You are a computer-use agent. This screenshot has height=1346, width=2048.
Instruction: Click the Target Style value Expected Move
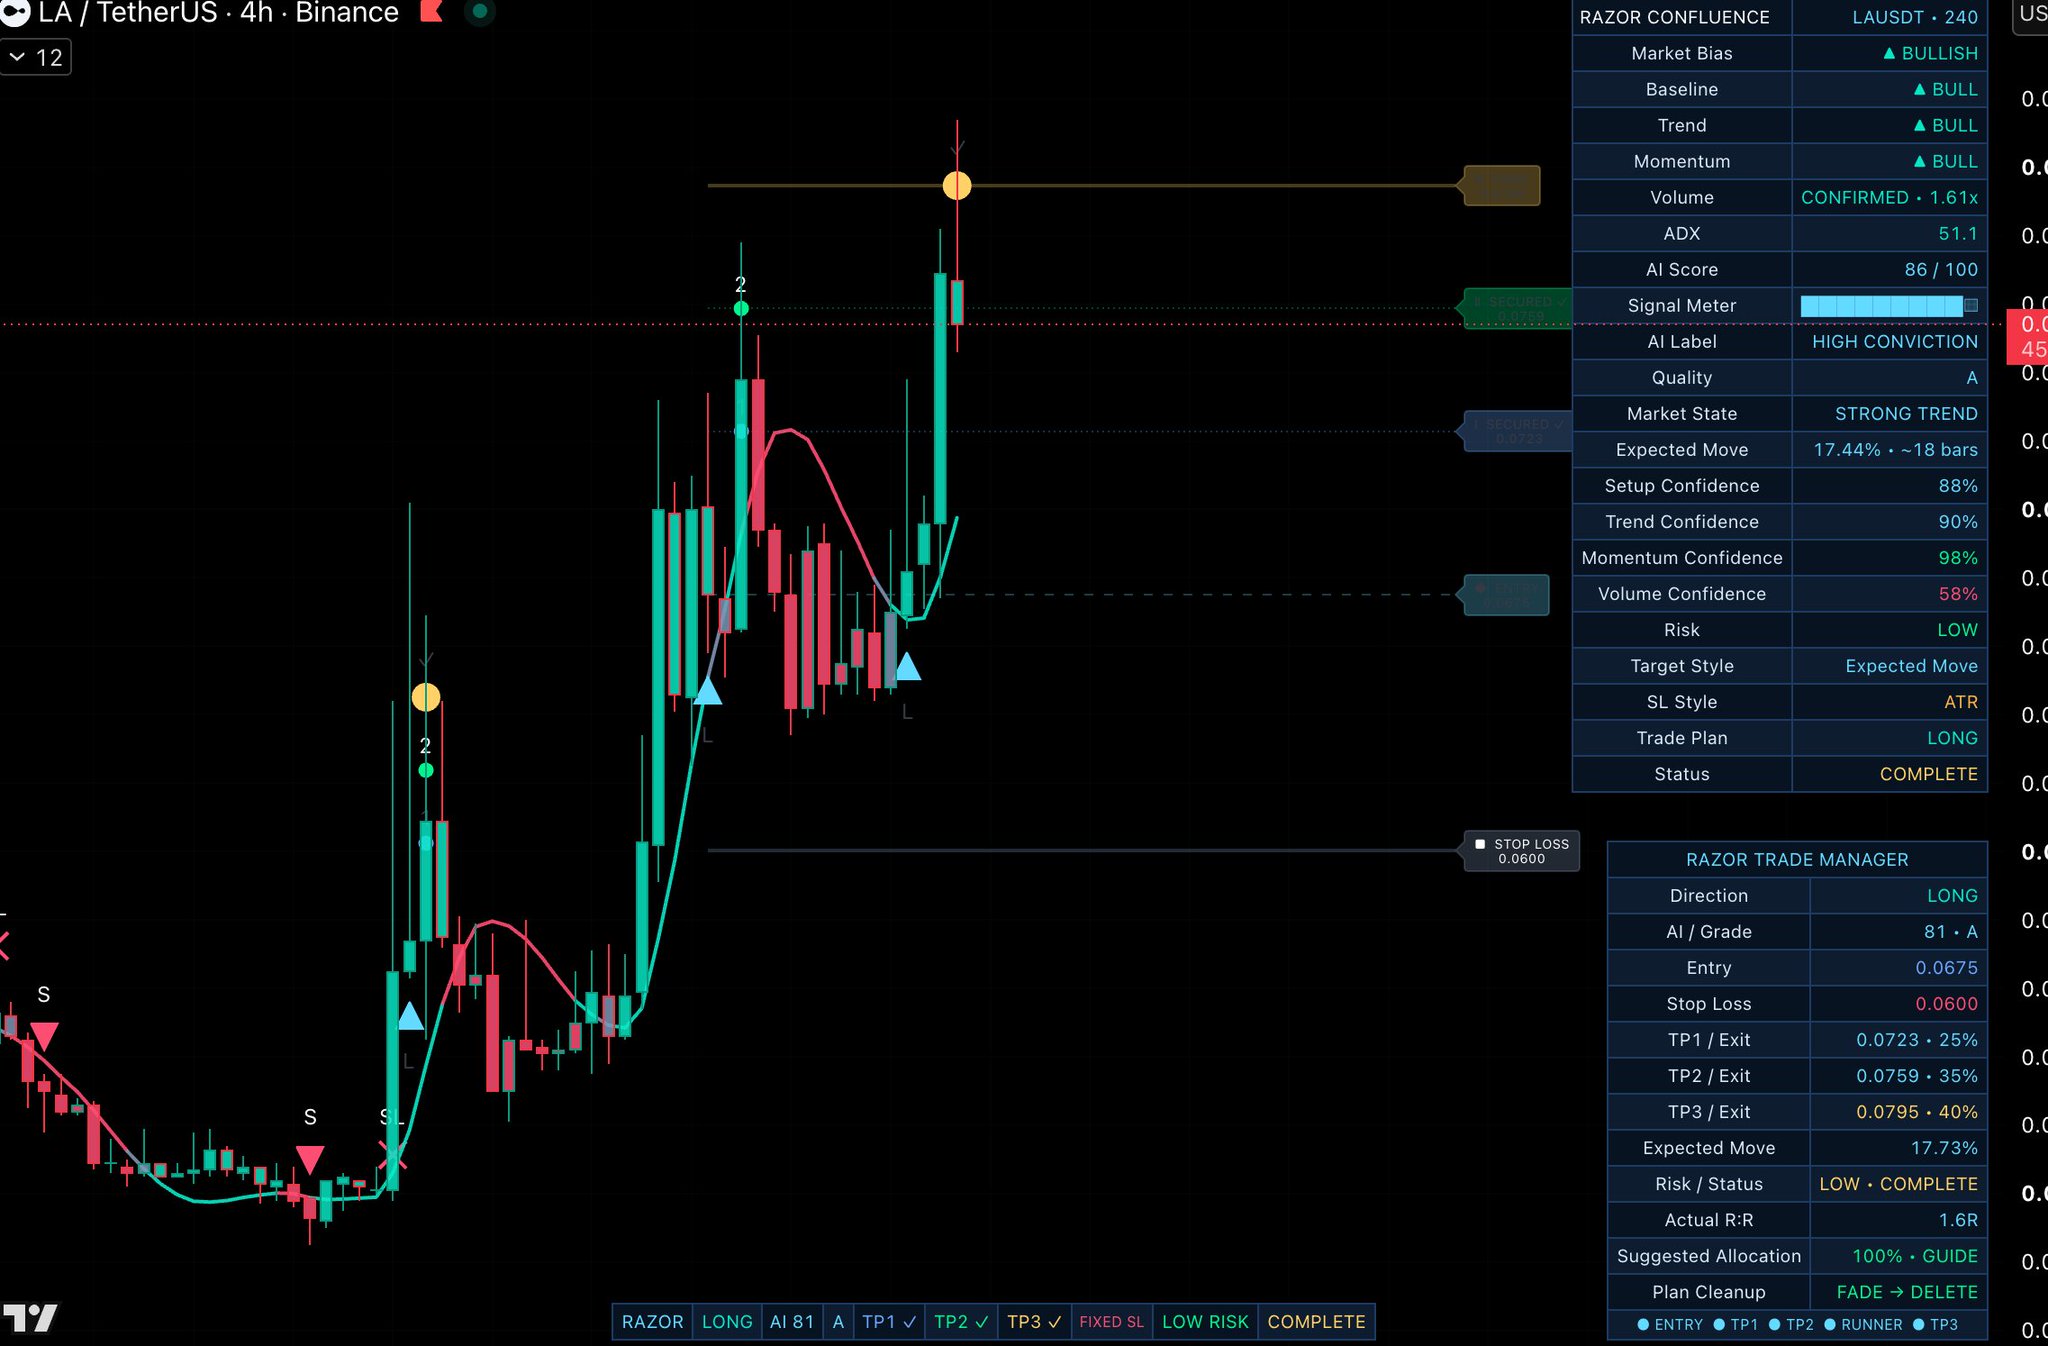[x=1911, y=665]
